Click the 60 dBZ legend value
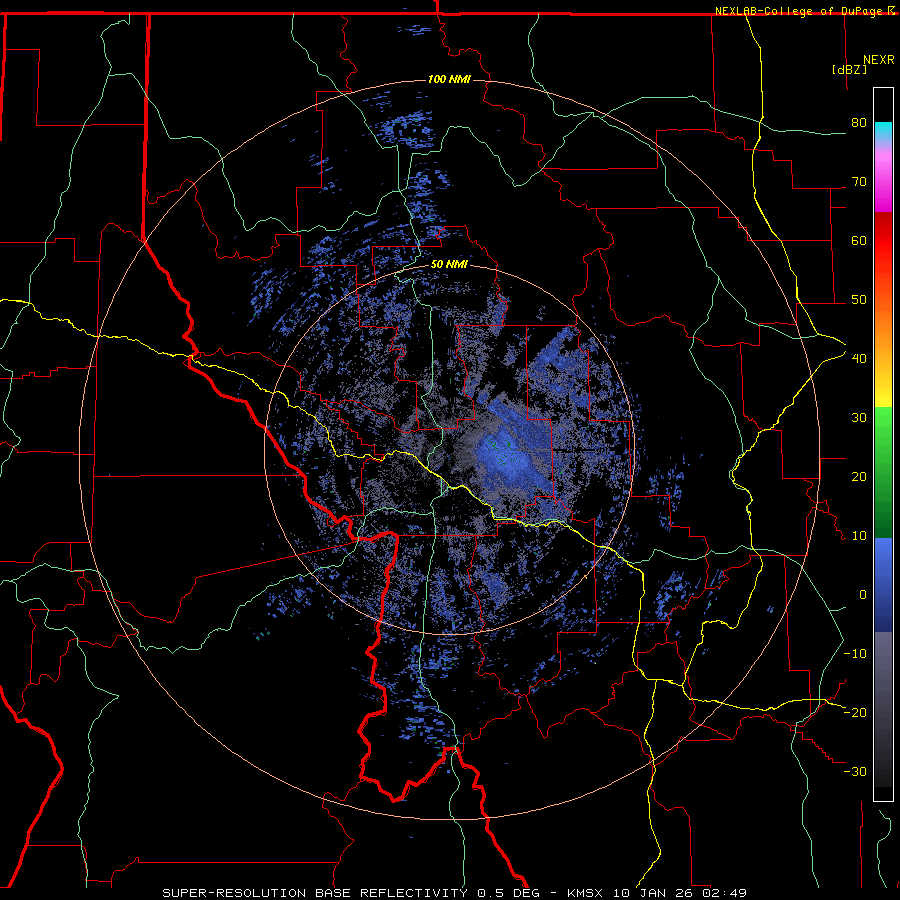This screenshot has height=900, width=900. point(859,240)
